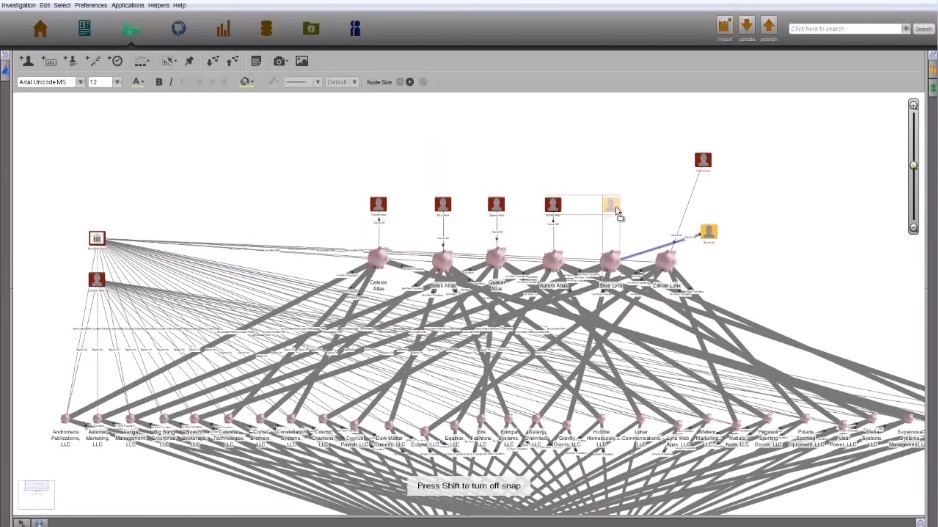Viewport: 938px width, 527px height.
Task: Click the add person with document tool
Action: point(71,60)
